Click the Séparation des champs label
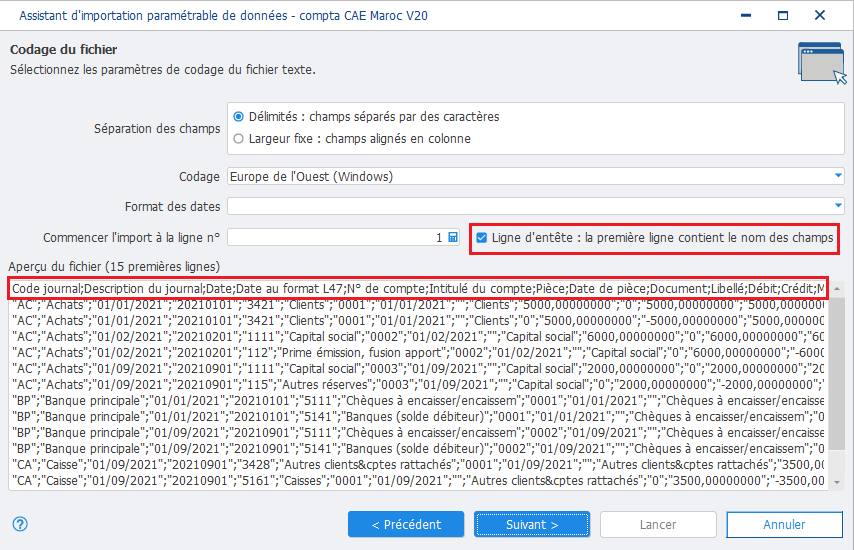The image size is (854, 550). tap(157, 129)
